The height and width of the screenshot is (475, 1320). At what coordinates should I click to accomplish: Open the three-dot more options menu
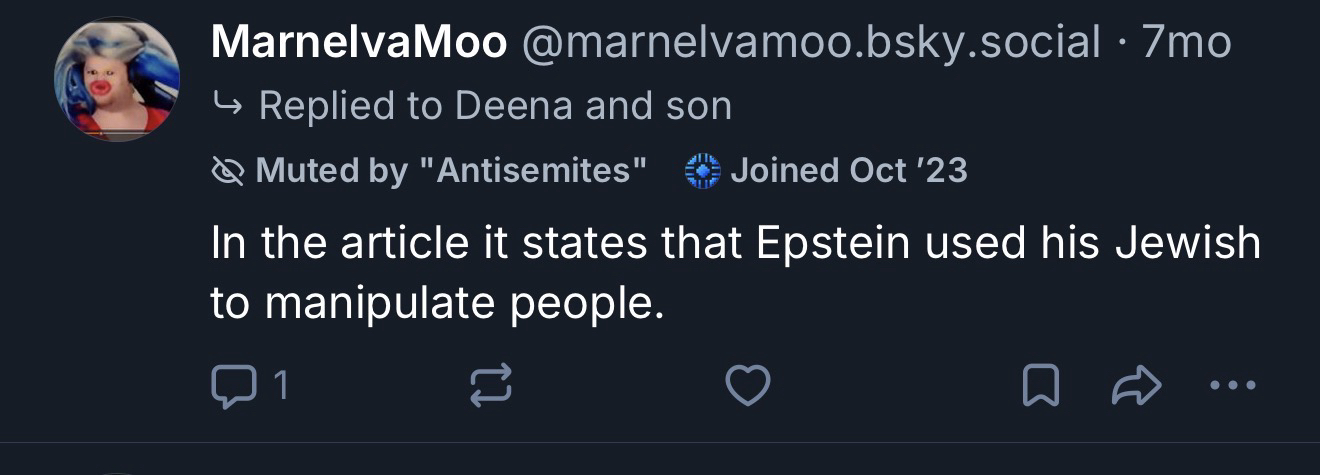(1231, 386)
